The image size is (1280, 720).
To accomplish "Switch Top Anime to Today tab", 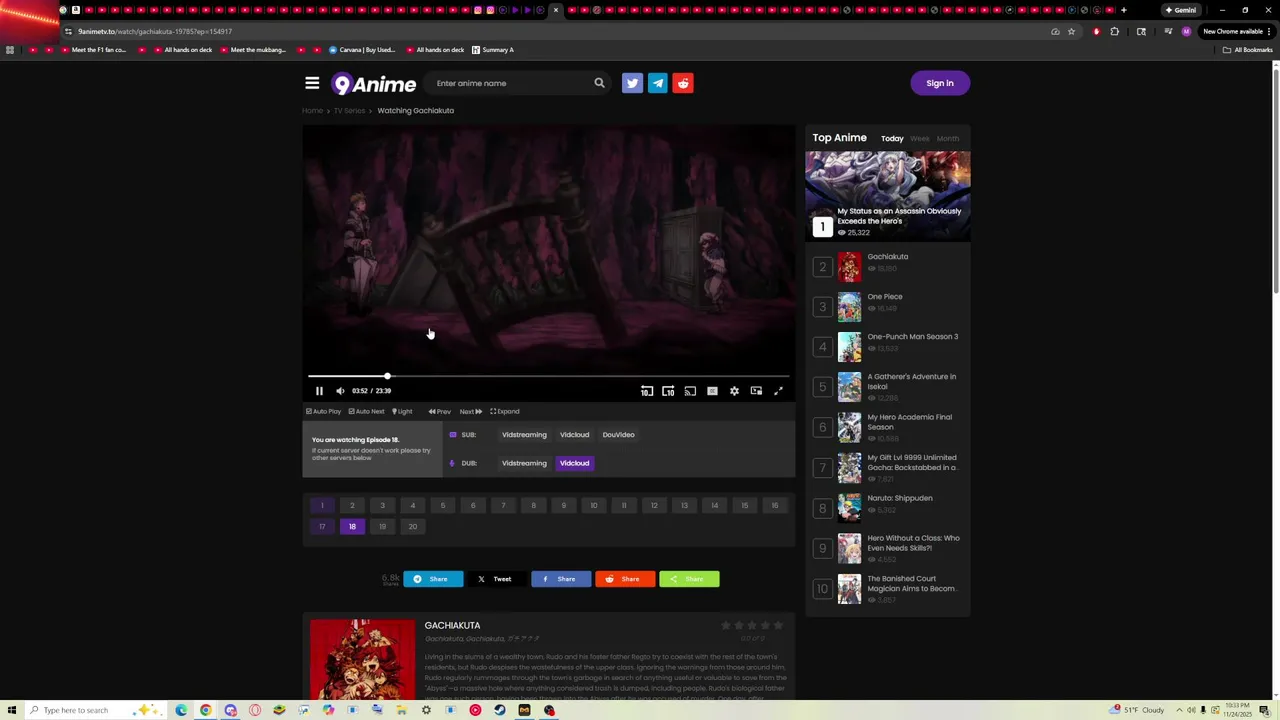I will (x=892, y=139).
